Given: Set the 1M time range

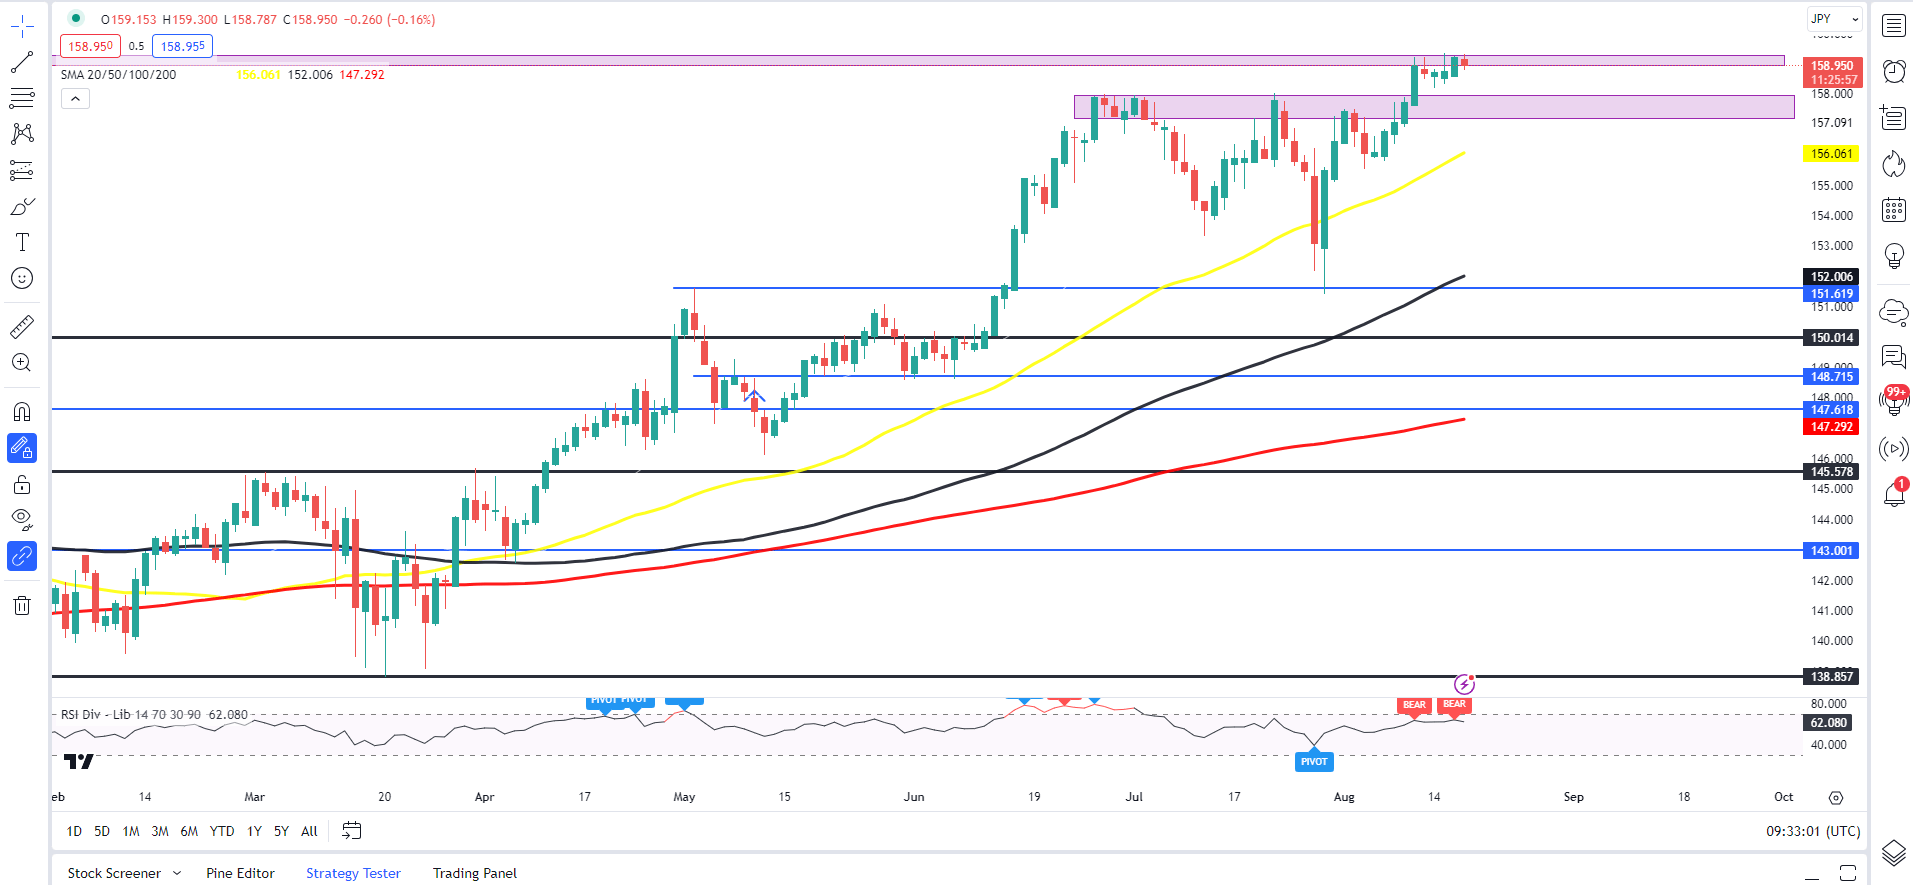Looking at the screenshot, I should click(131, 831).
